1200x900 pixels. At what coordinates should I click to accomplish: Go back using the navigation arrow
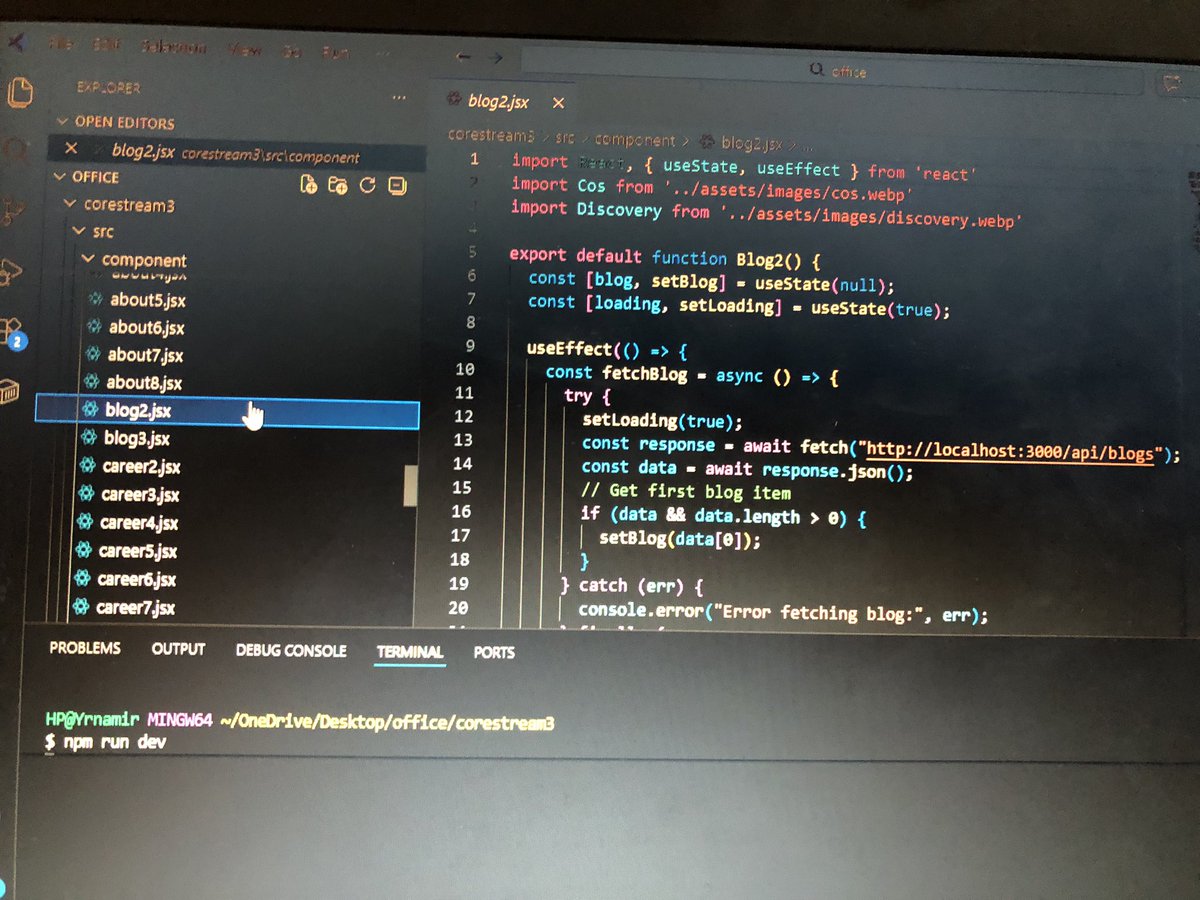464,58
